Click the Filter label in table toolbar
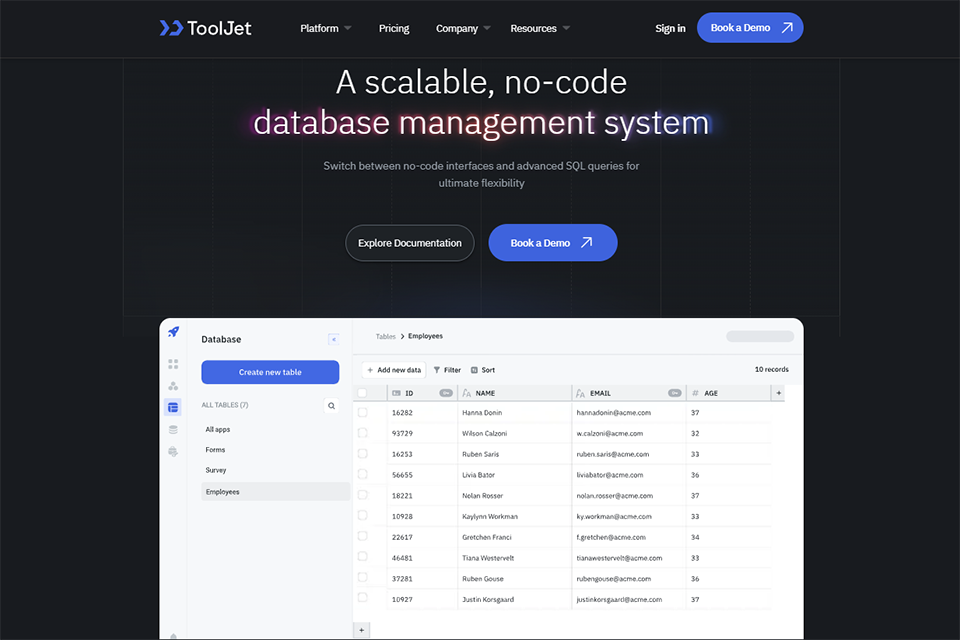Screen dimensions: 960x640 click(x=452, y=370)
